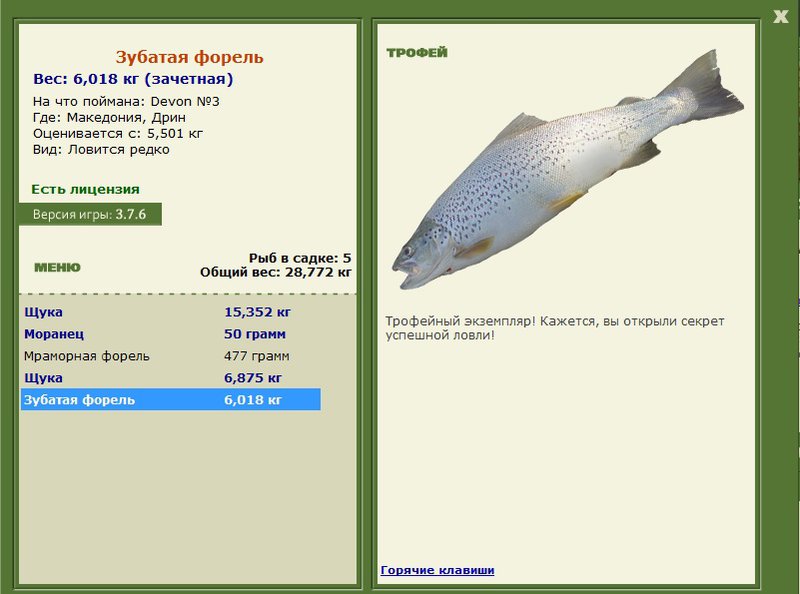
Task: Select the Мраморная форель 477 грамм row
Action: pos(170,356)
